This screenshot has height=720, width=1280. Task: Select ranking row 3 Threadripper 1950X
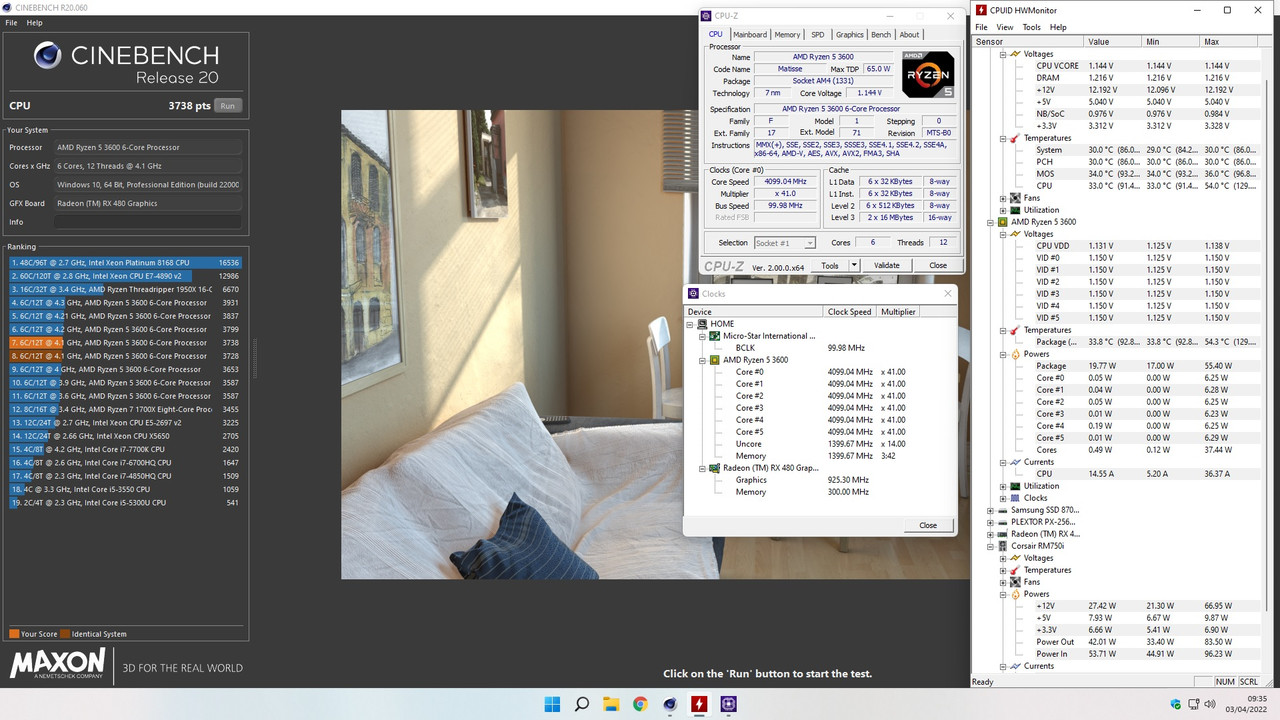point(125,289)
